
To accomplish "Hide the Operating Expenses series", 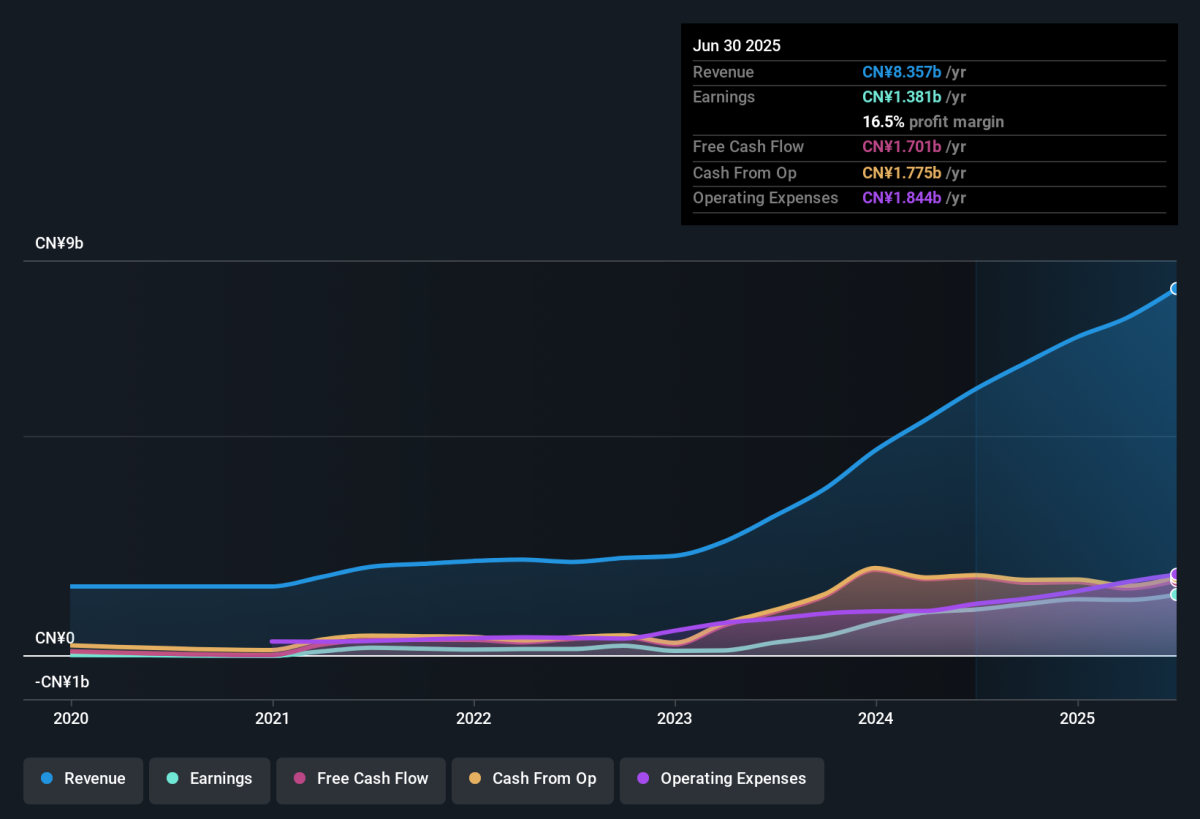I will [721, 779].
